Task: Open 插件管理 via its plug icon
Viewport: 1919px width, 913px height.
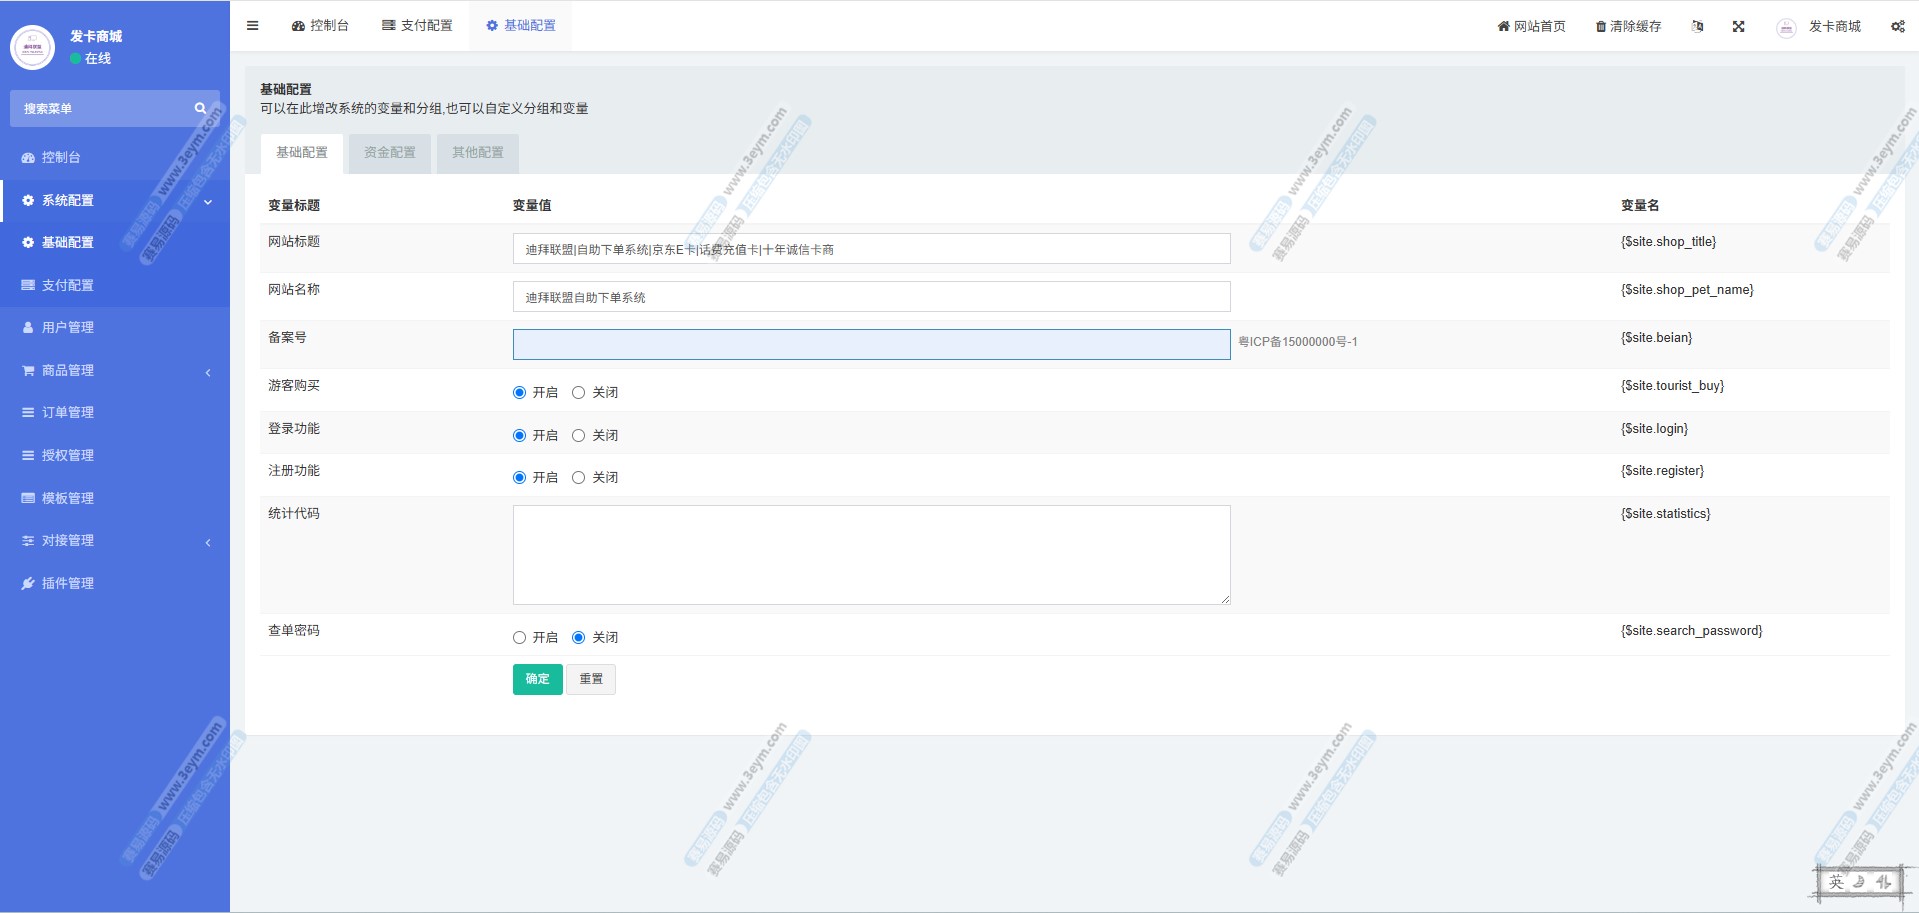Action: point(28,584)
